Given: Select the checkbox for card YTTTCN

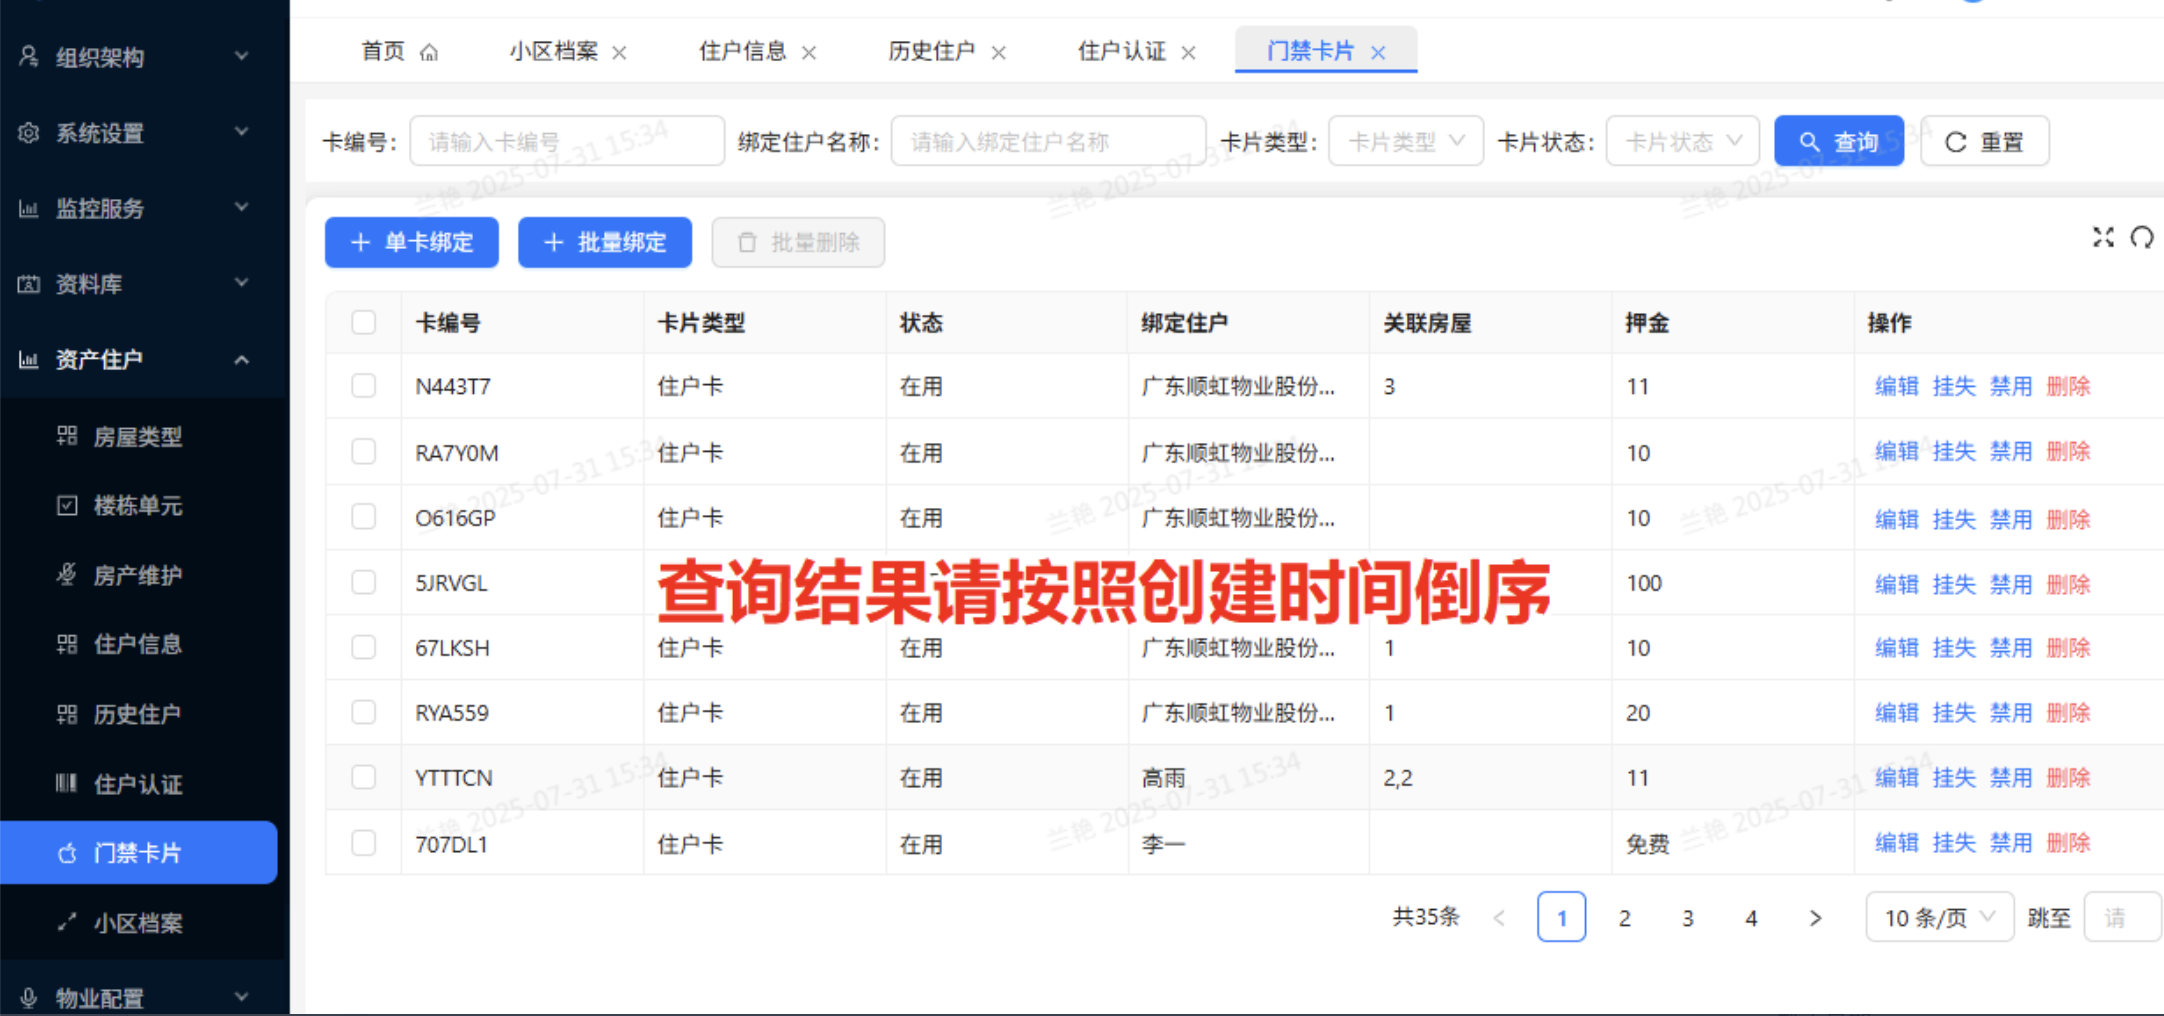Looking at the screenshot, I should (364, 777).
